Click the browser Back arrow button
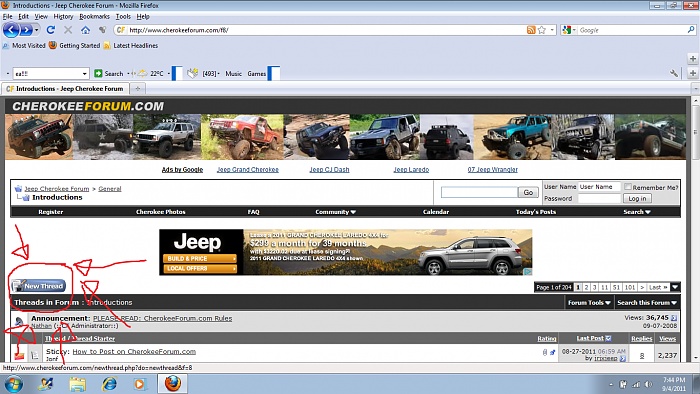 point(11,30)
